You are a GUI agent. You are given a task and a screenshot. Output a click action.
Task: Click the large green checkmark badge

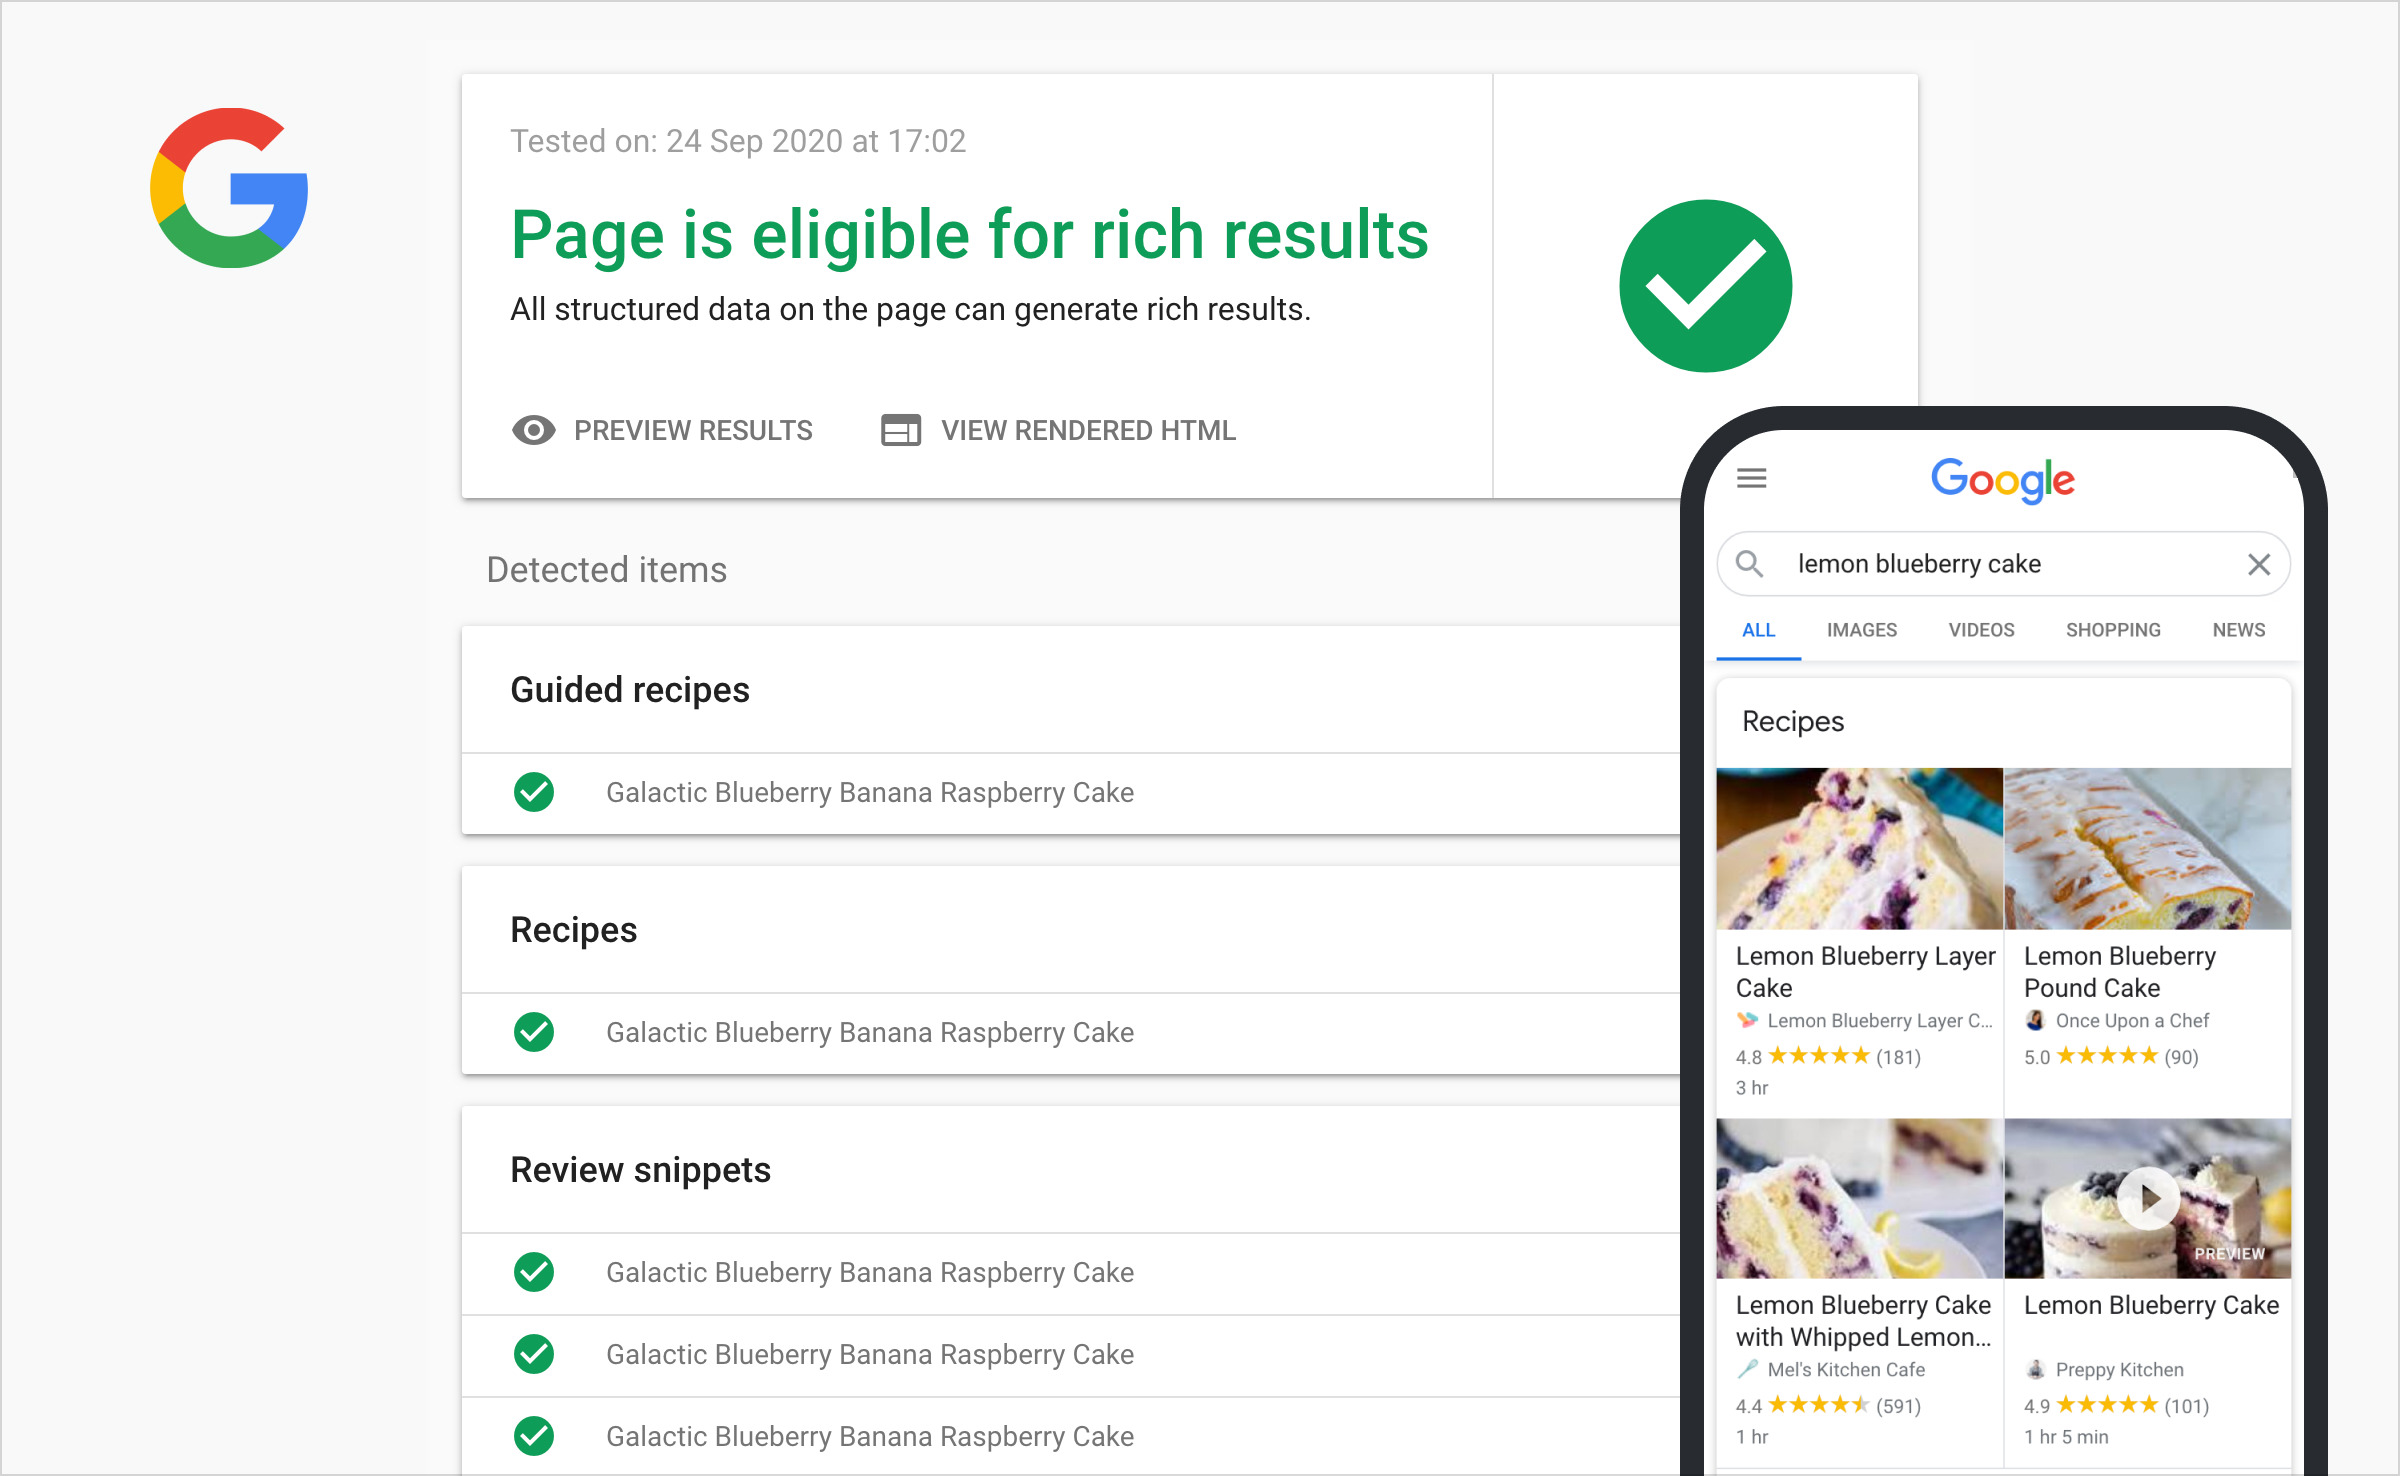click(1705, 286)
